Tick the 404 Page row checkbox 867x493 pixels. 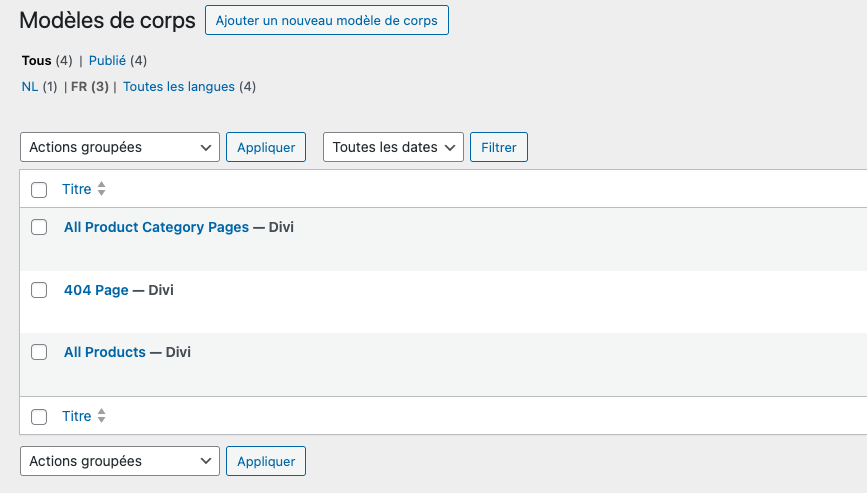tap(39, 290)
